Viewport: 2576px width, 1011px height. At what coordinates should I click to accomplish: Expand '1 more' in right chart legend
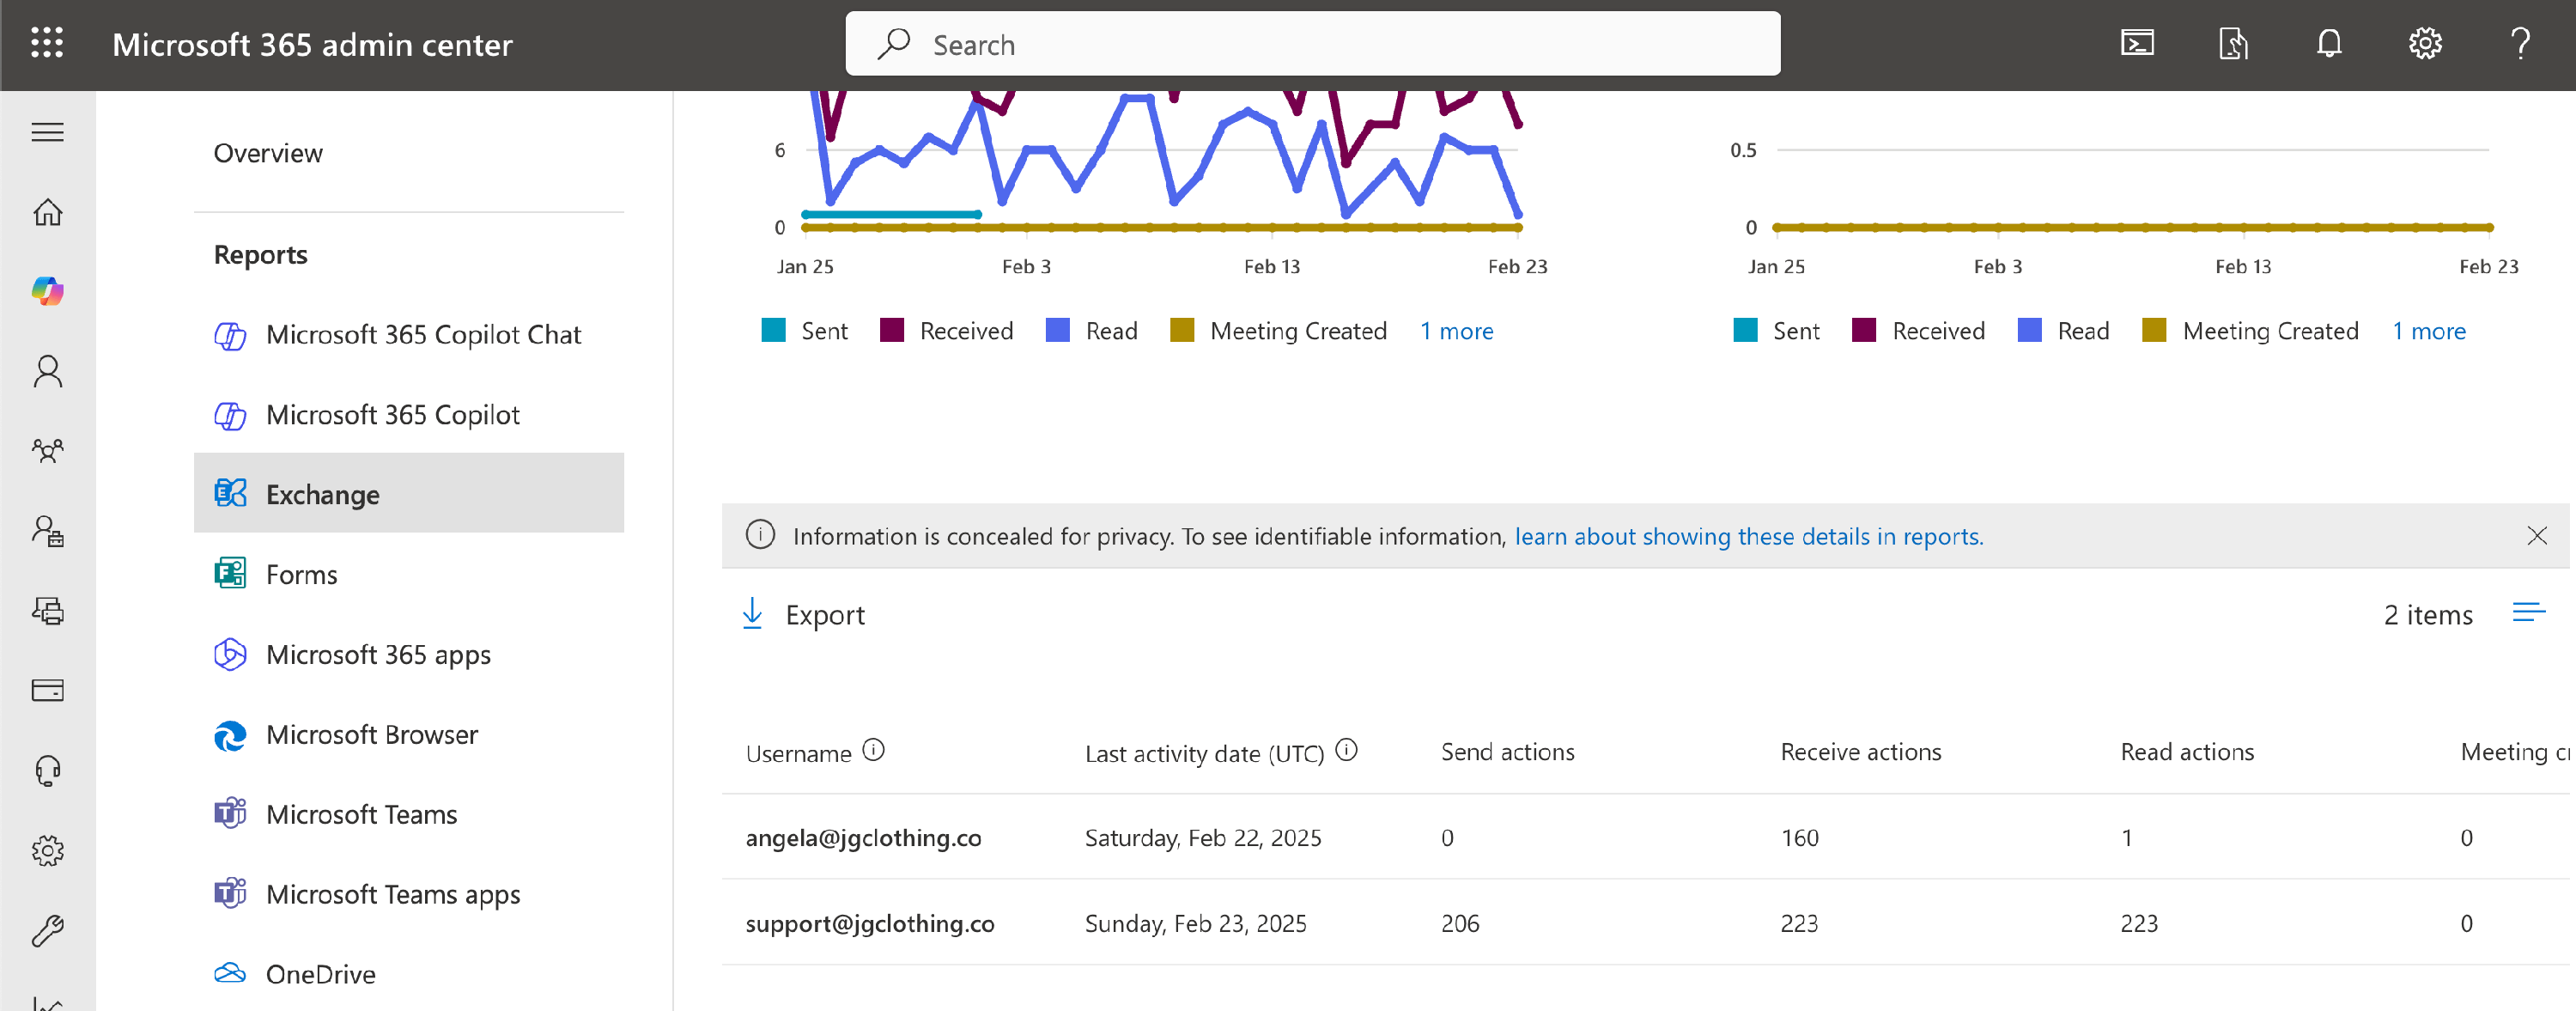click(2428, 331)
